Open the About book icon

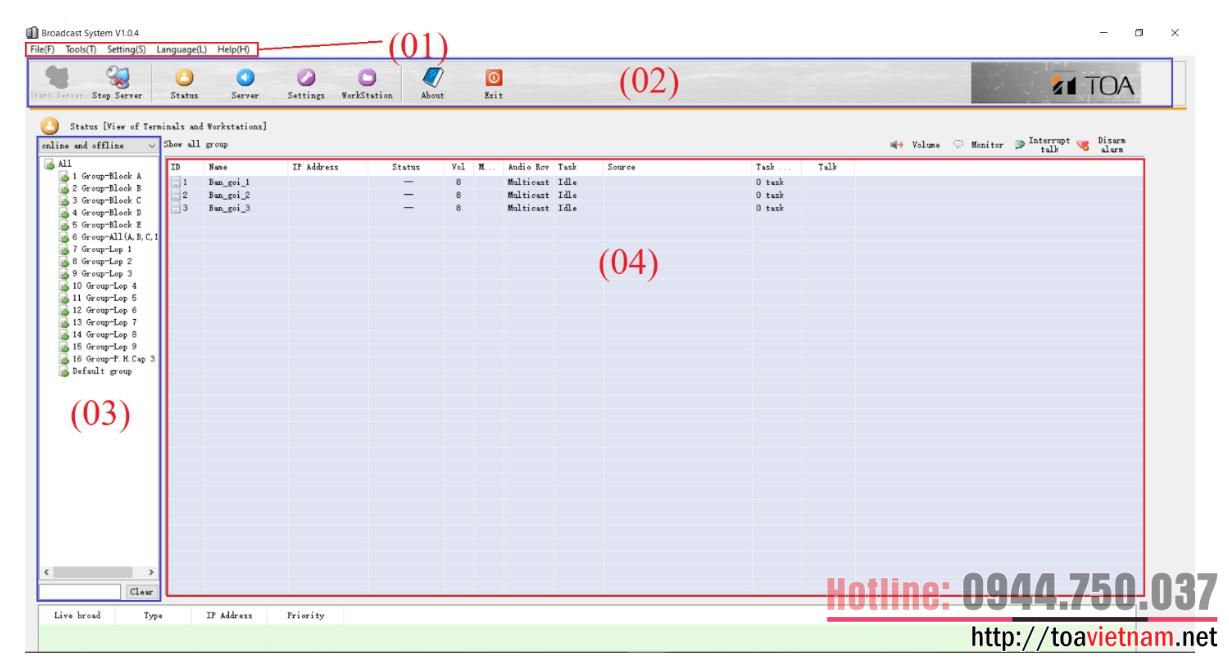[x=433, y=76]
